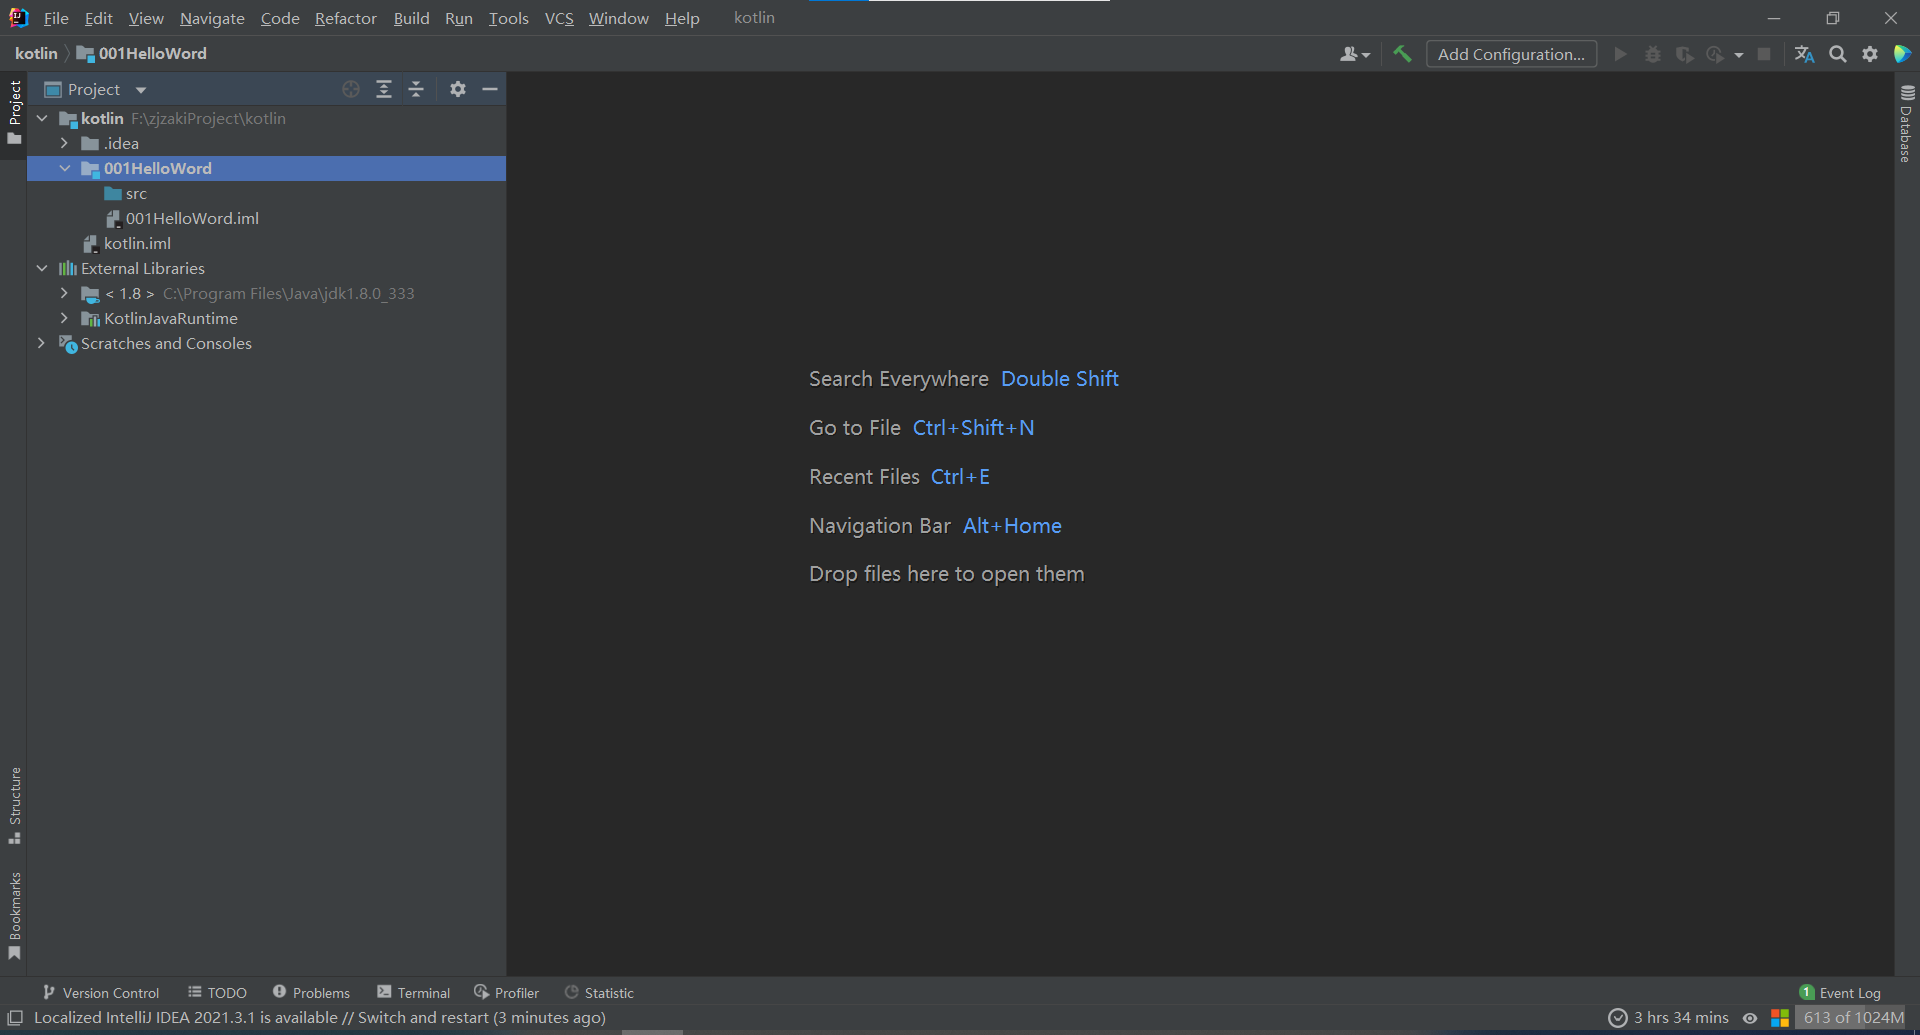Open Search Everywhere magnifier icon

1838,54
